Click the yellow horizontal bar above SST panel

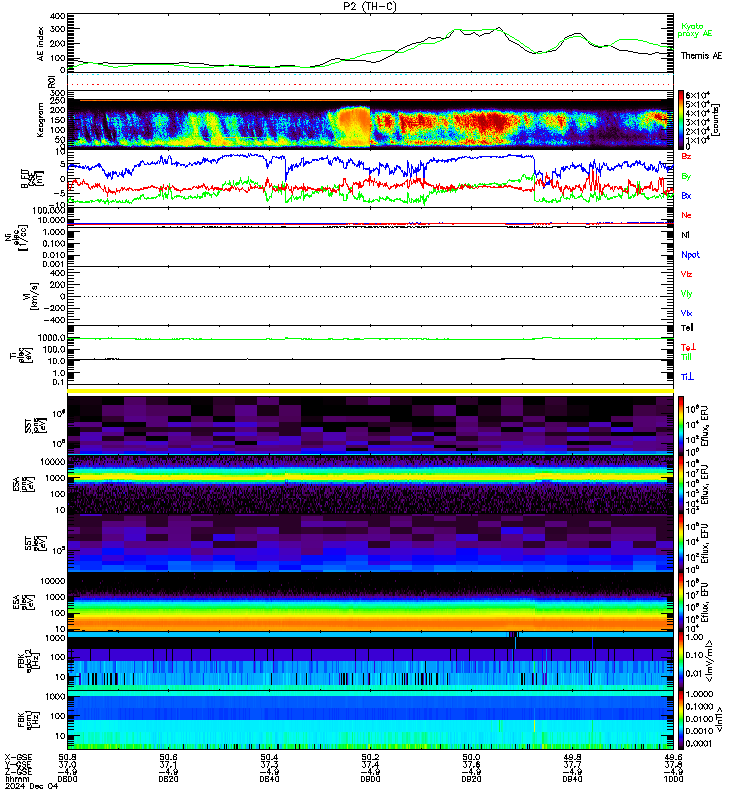click(370, 391)
